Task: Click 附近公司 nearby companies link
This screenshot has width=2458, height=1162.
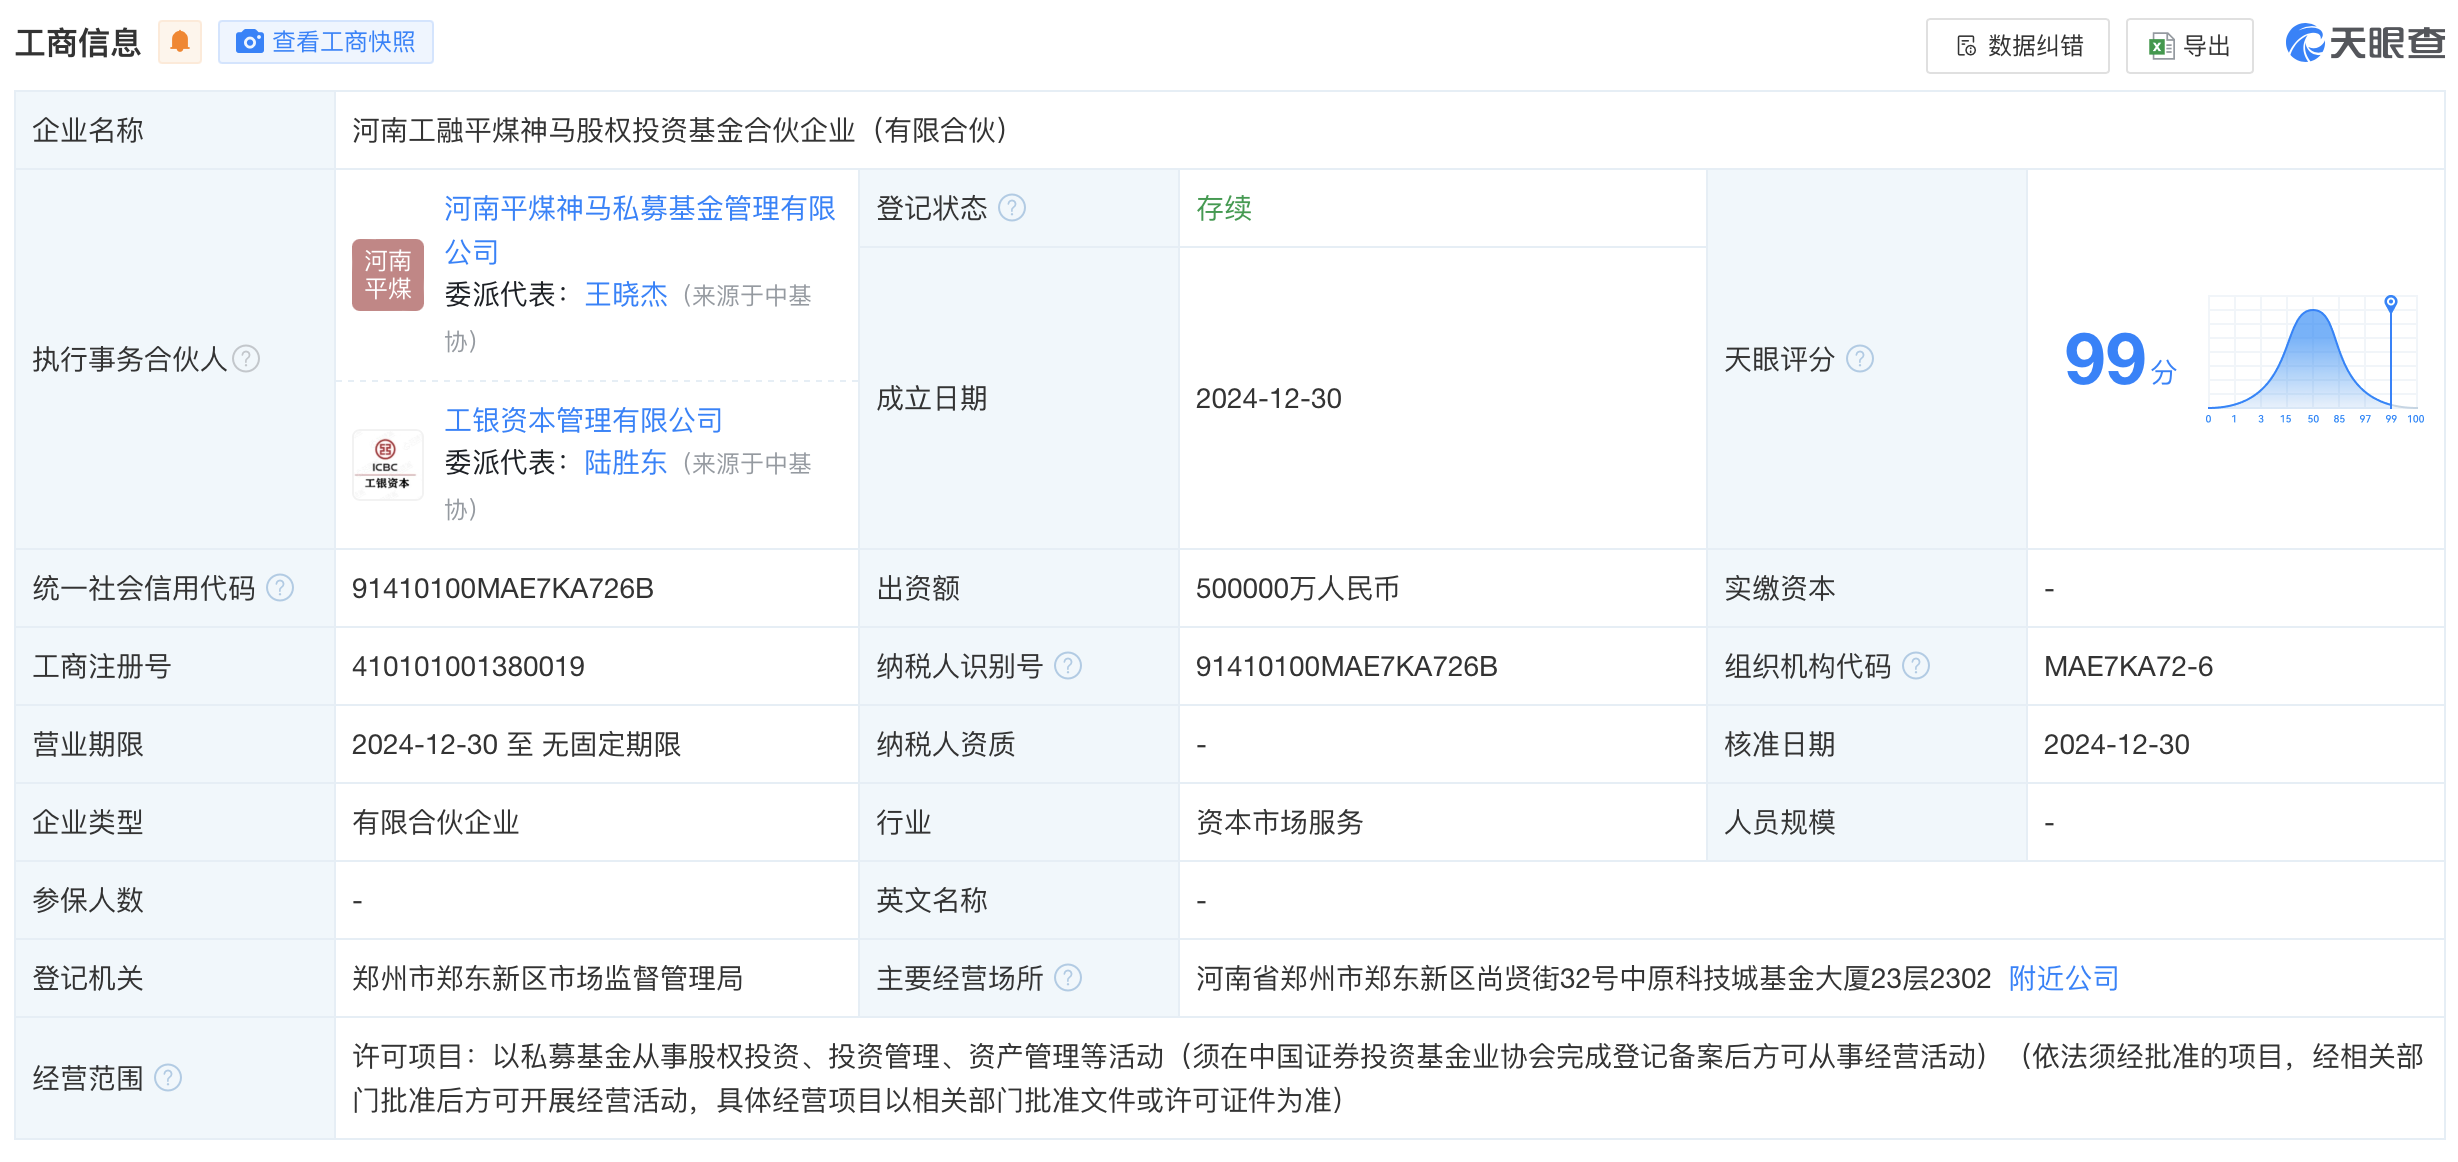Action: [x=2064, y=978]
